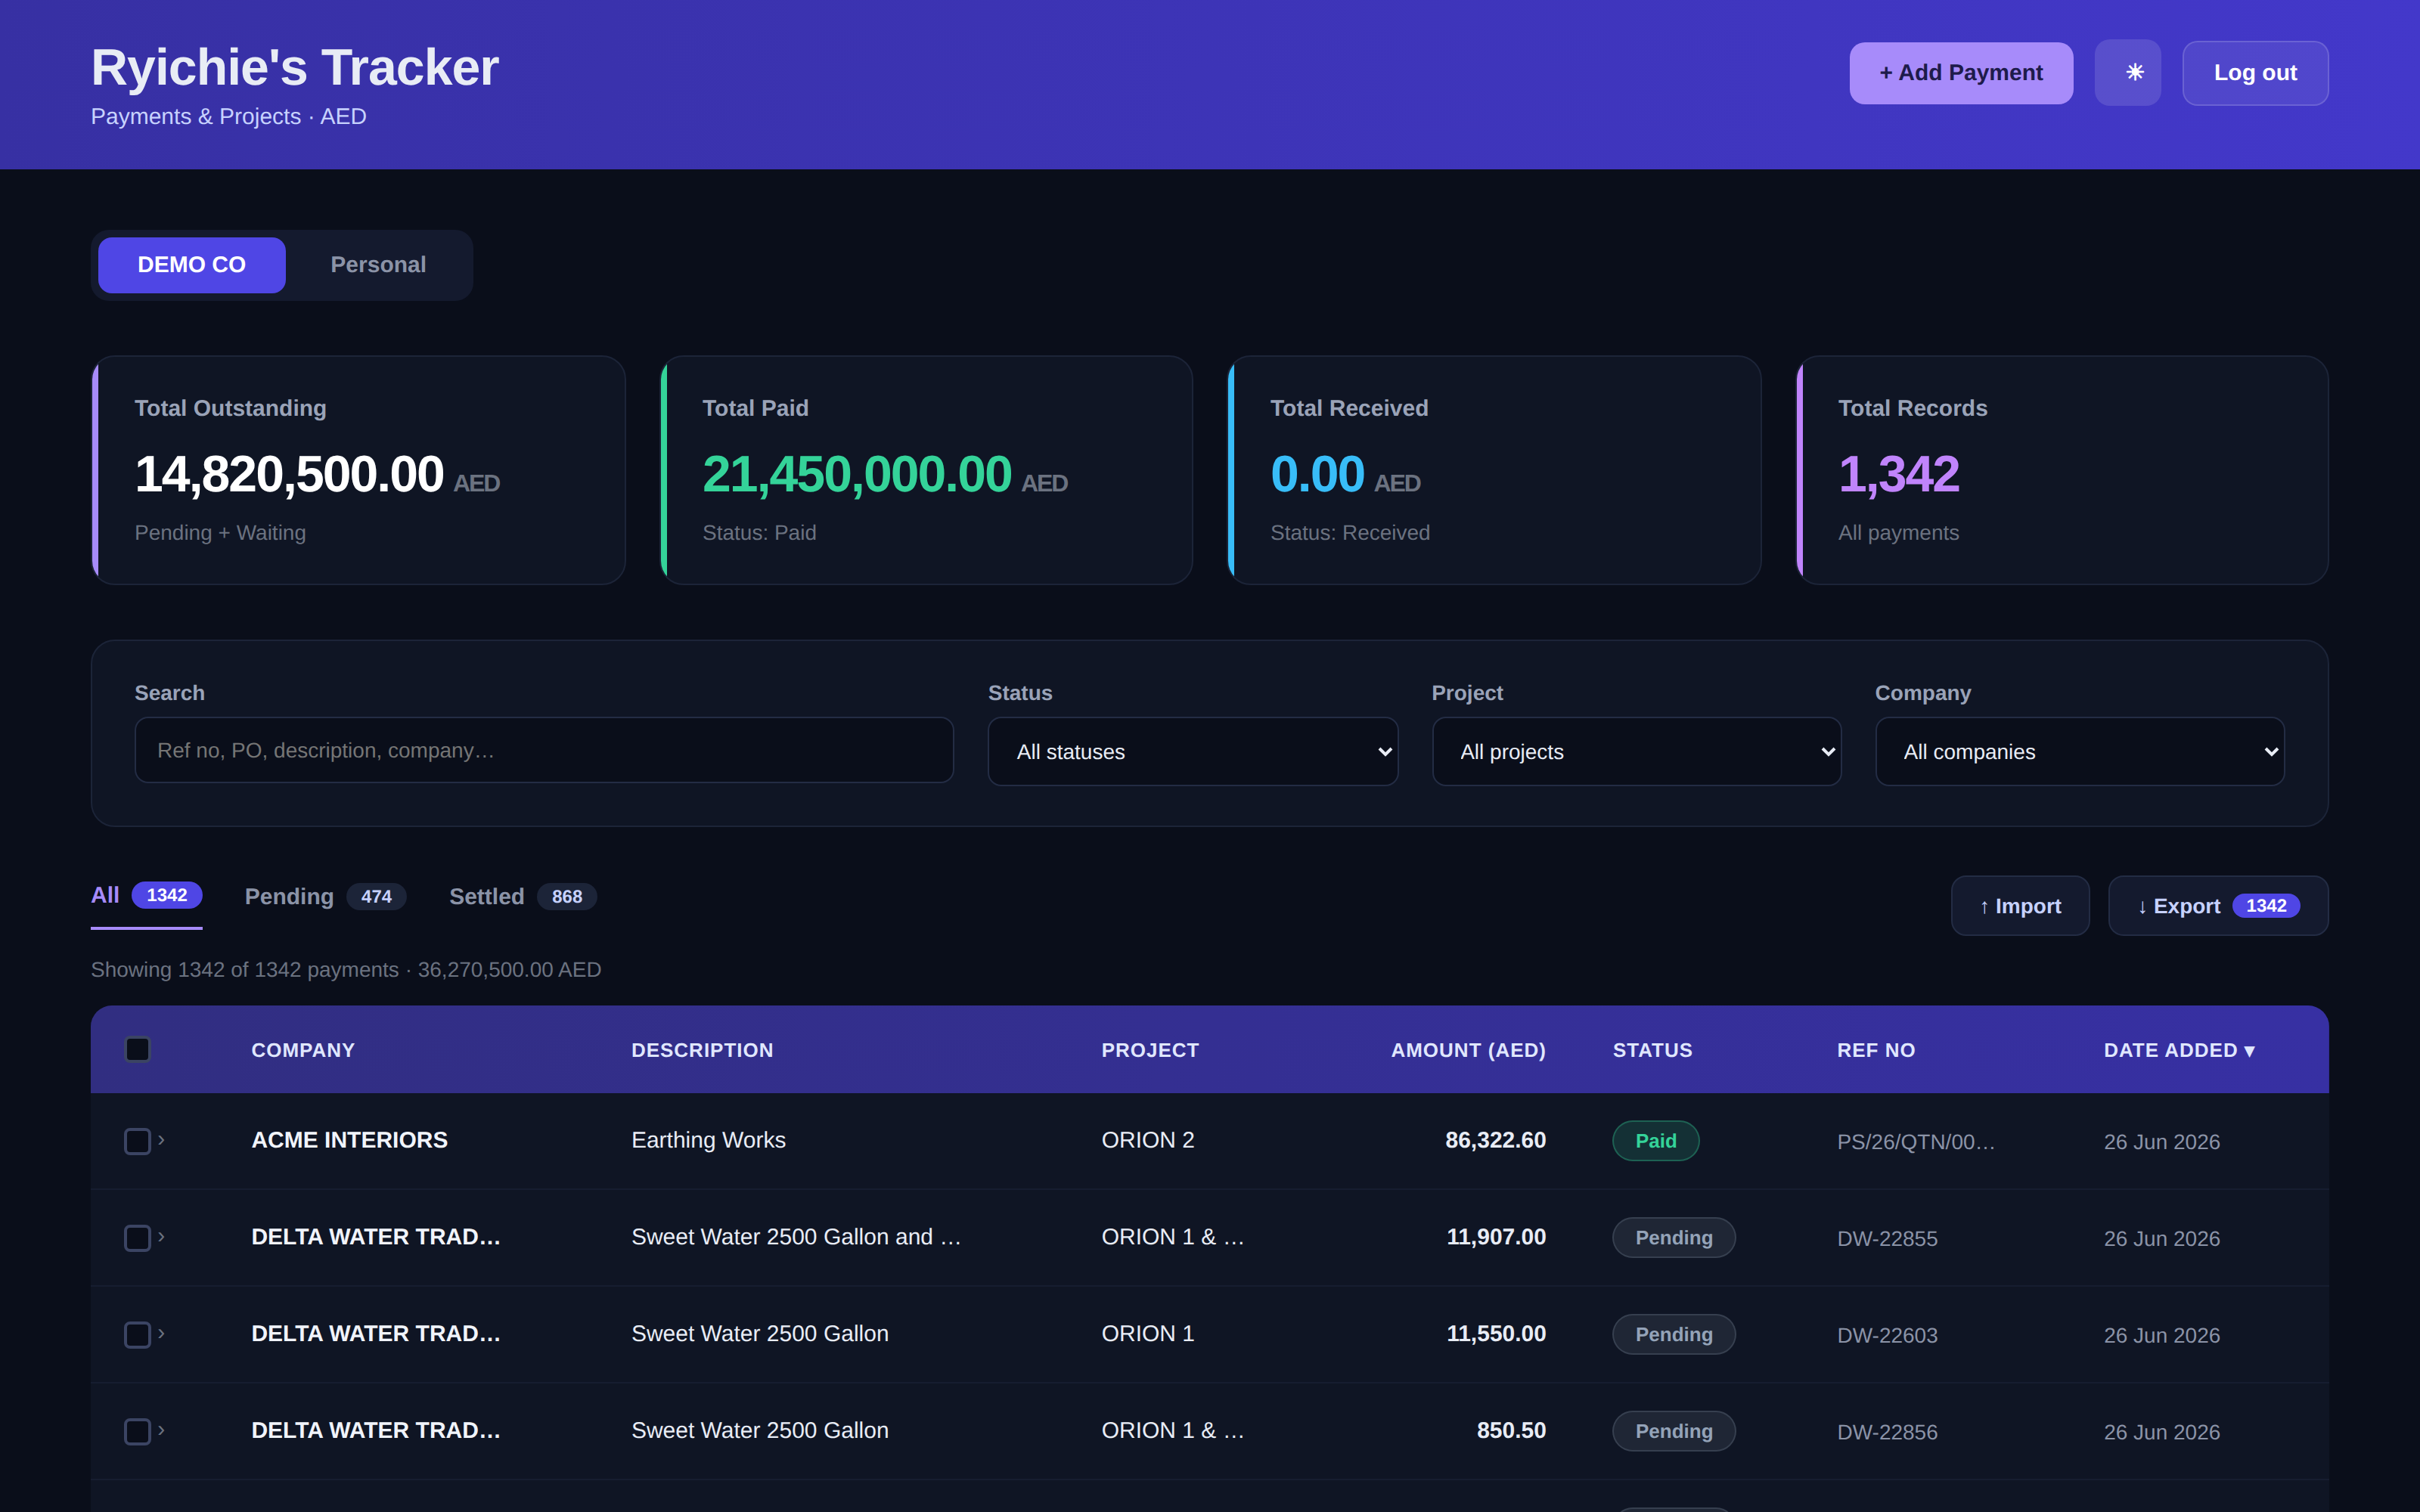Open the All projects dropdown
2420x1512 pixels.
1636,751
